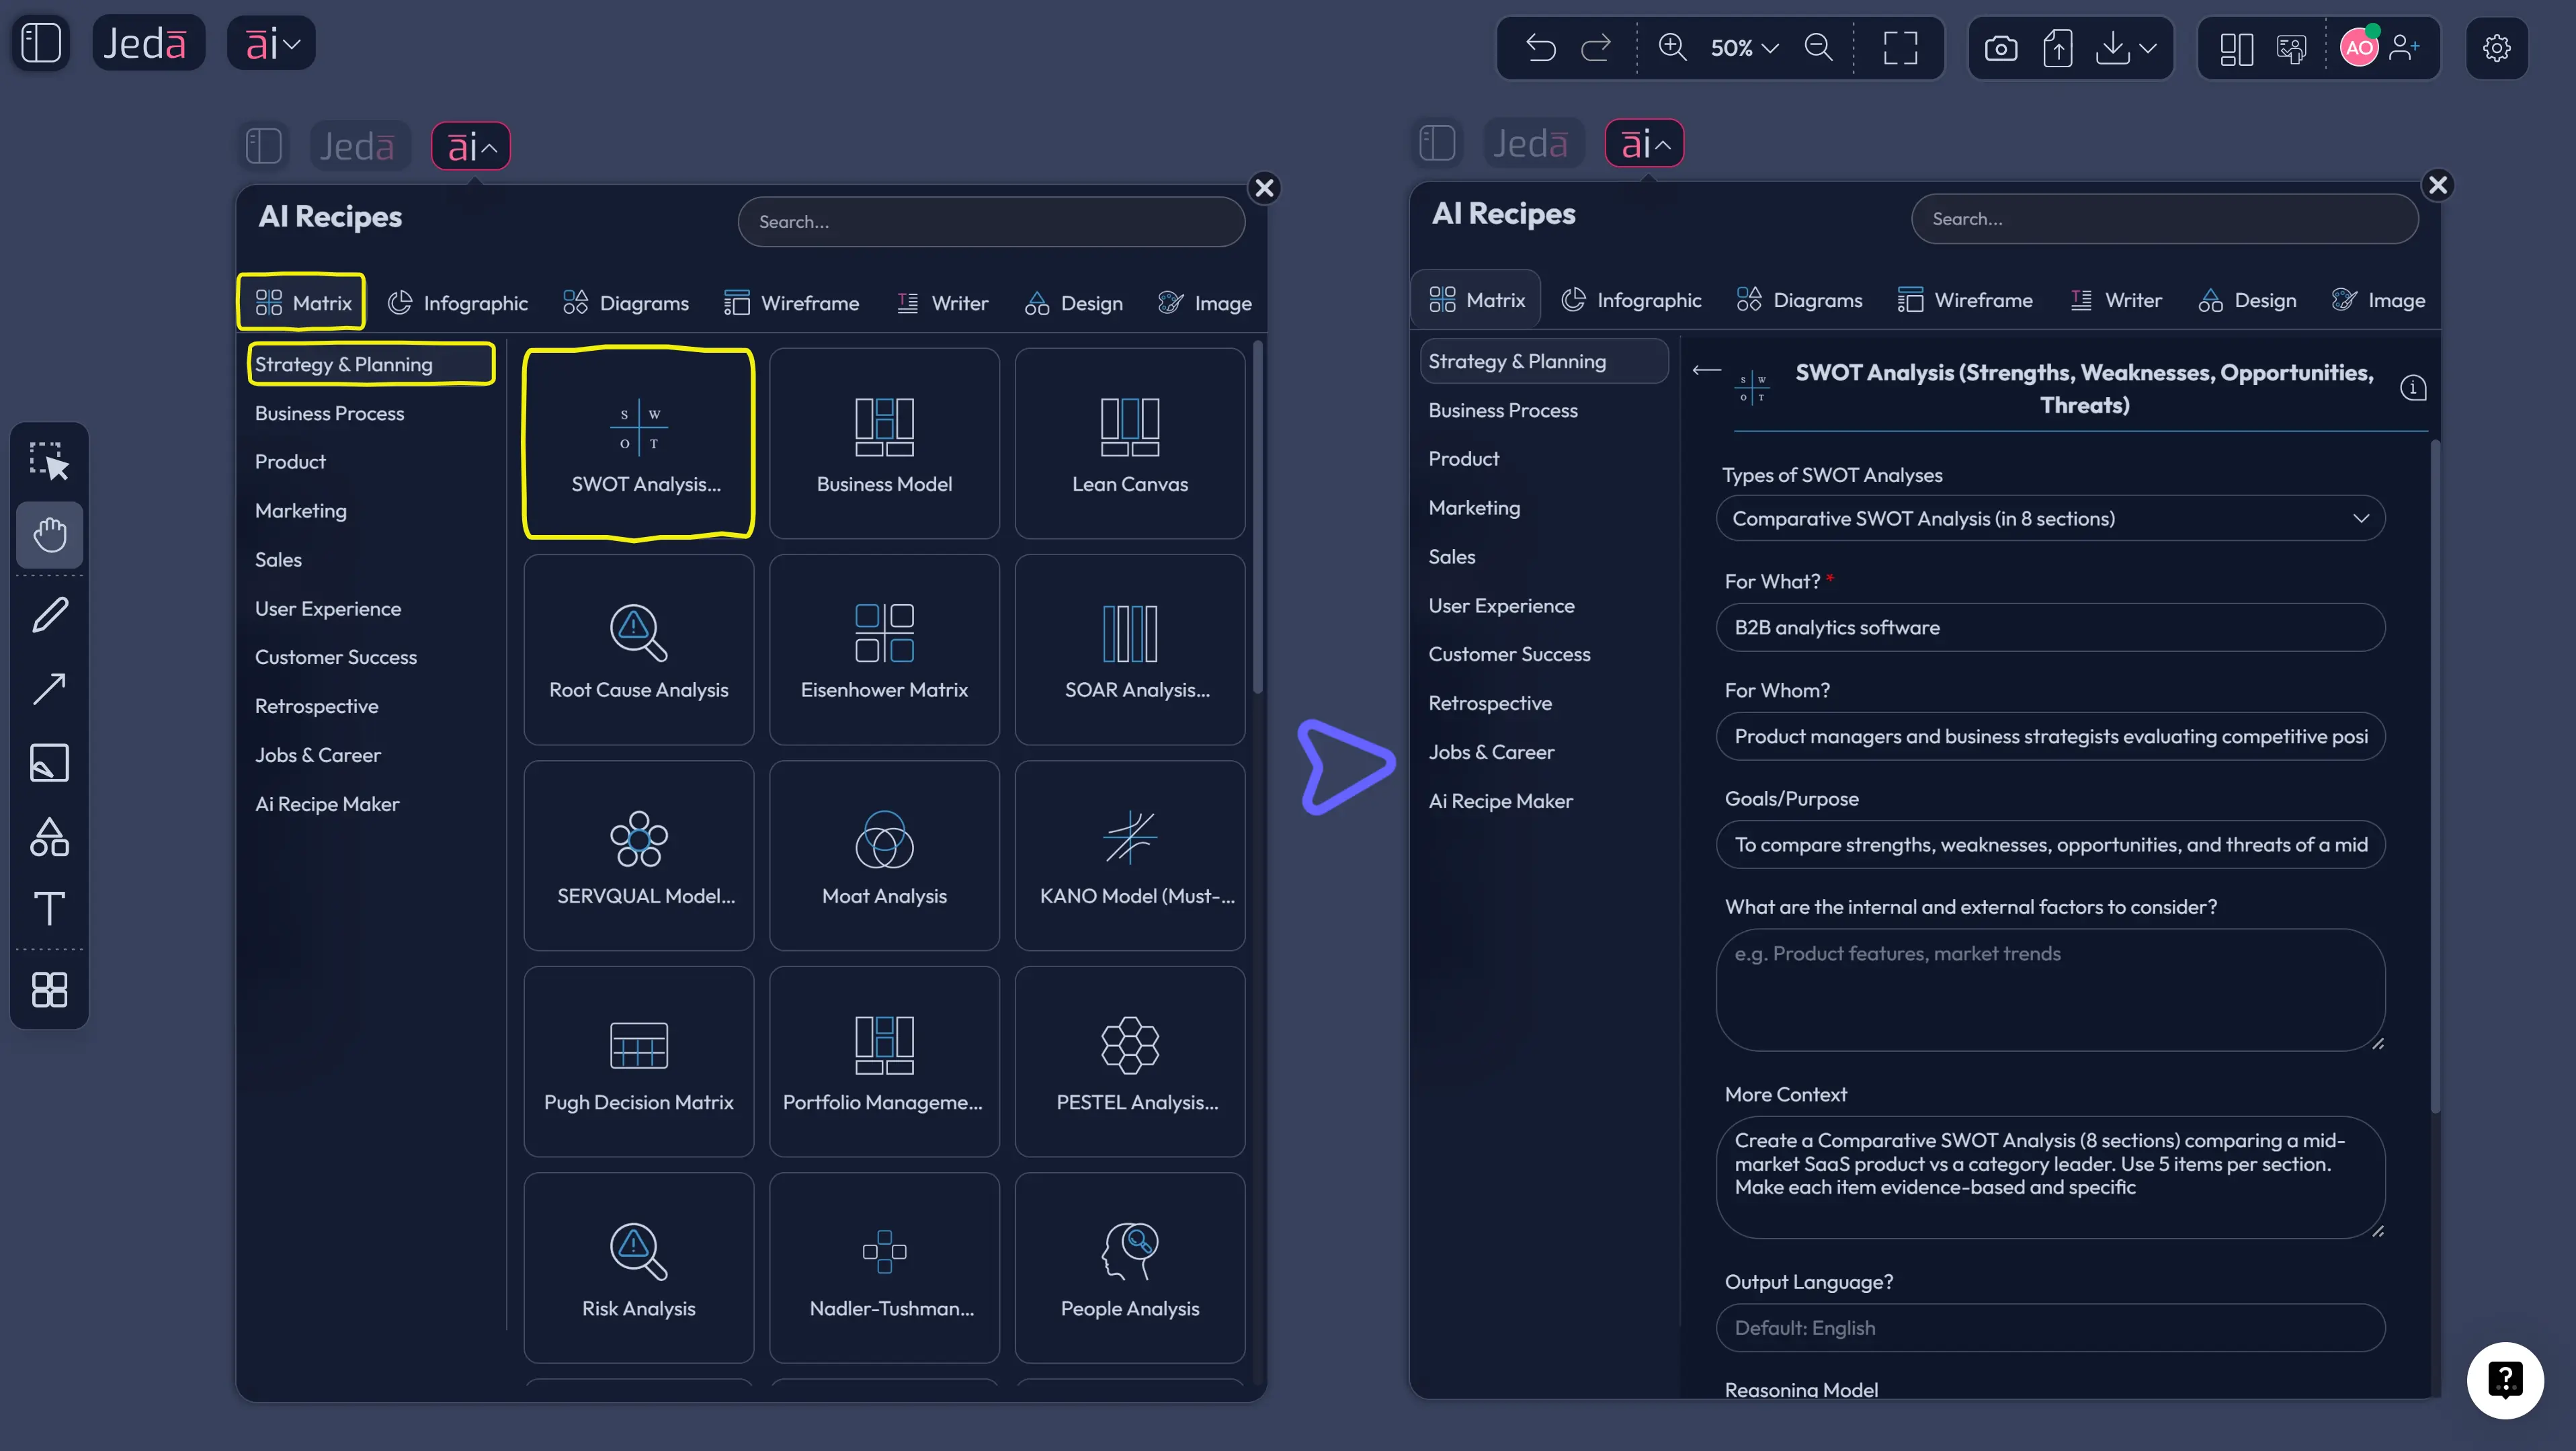The height and width of the screenshot is (1451, 2576).
Task: Click the AI Recipes search field
Action: pyautogui.click(x=990, y=221)
